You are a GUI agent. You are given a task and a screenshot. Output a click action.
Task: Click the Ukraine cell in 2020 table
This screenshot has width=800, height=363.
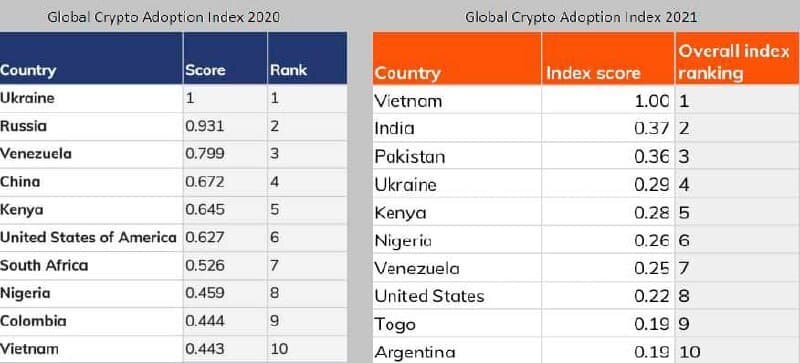[91, 99]
